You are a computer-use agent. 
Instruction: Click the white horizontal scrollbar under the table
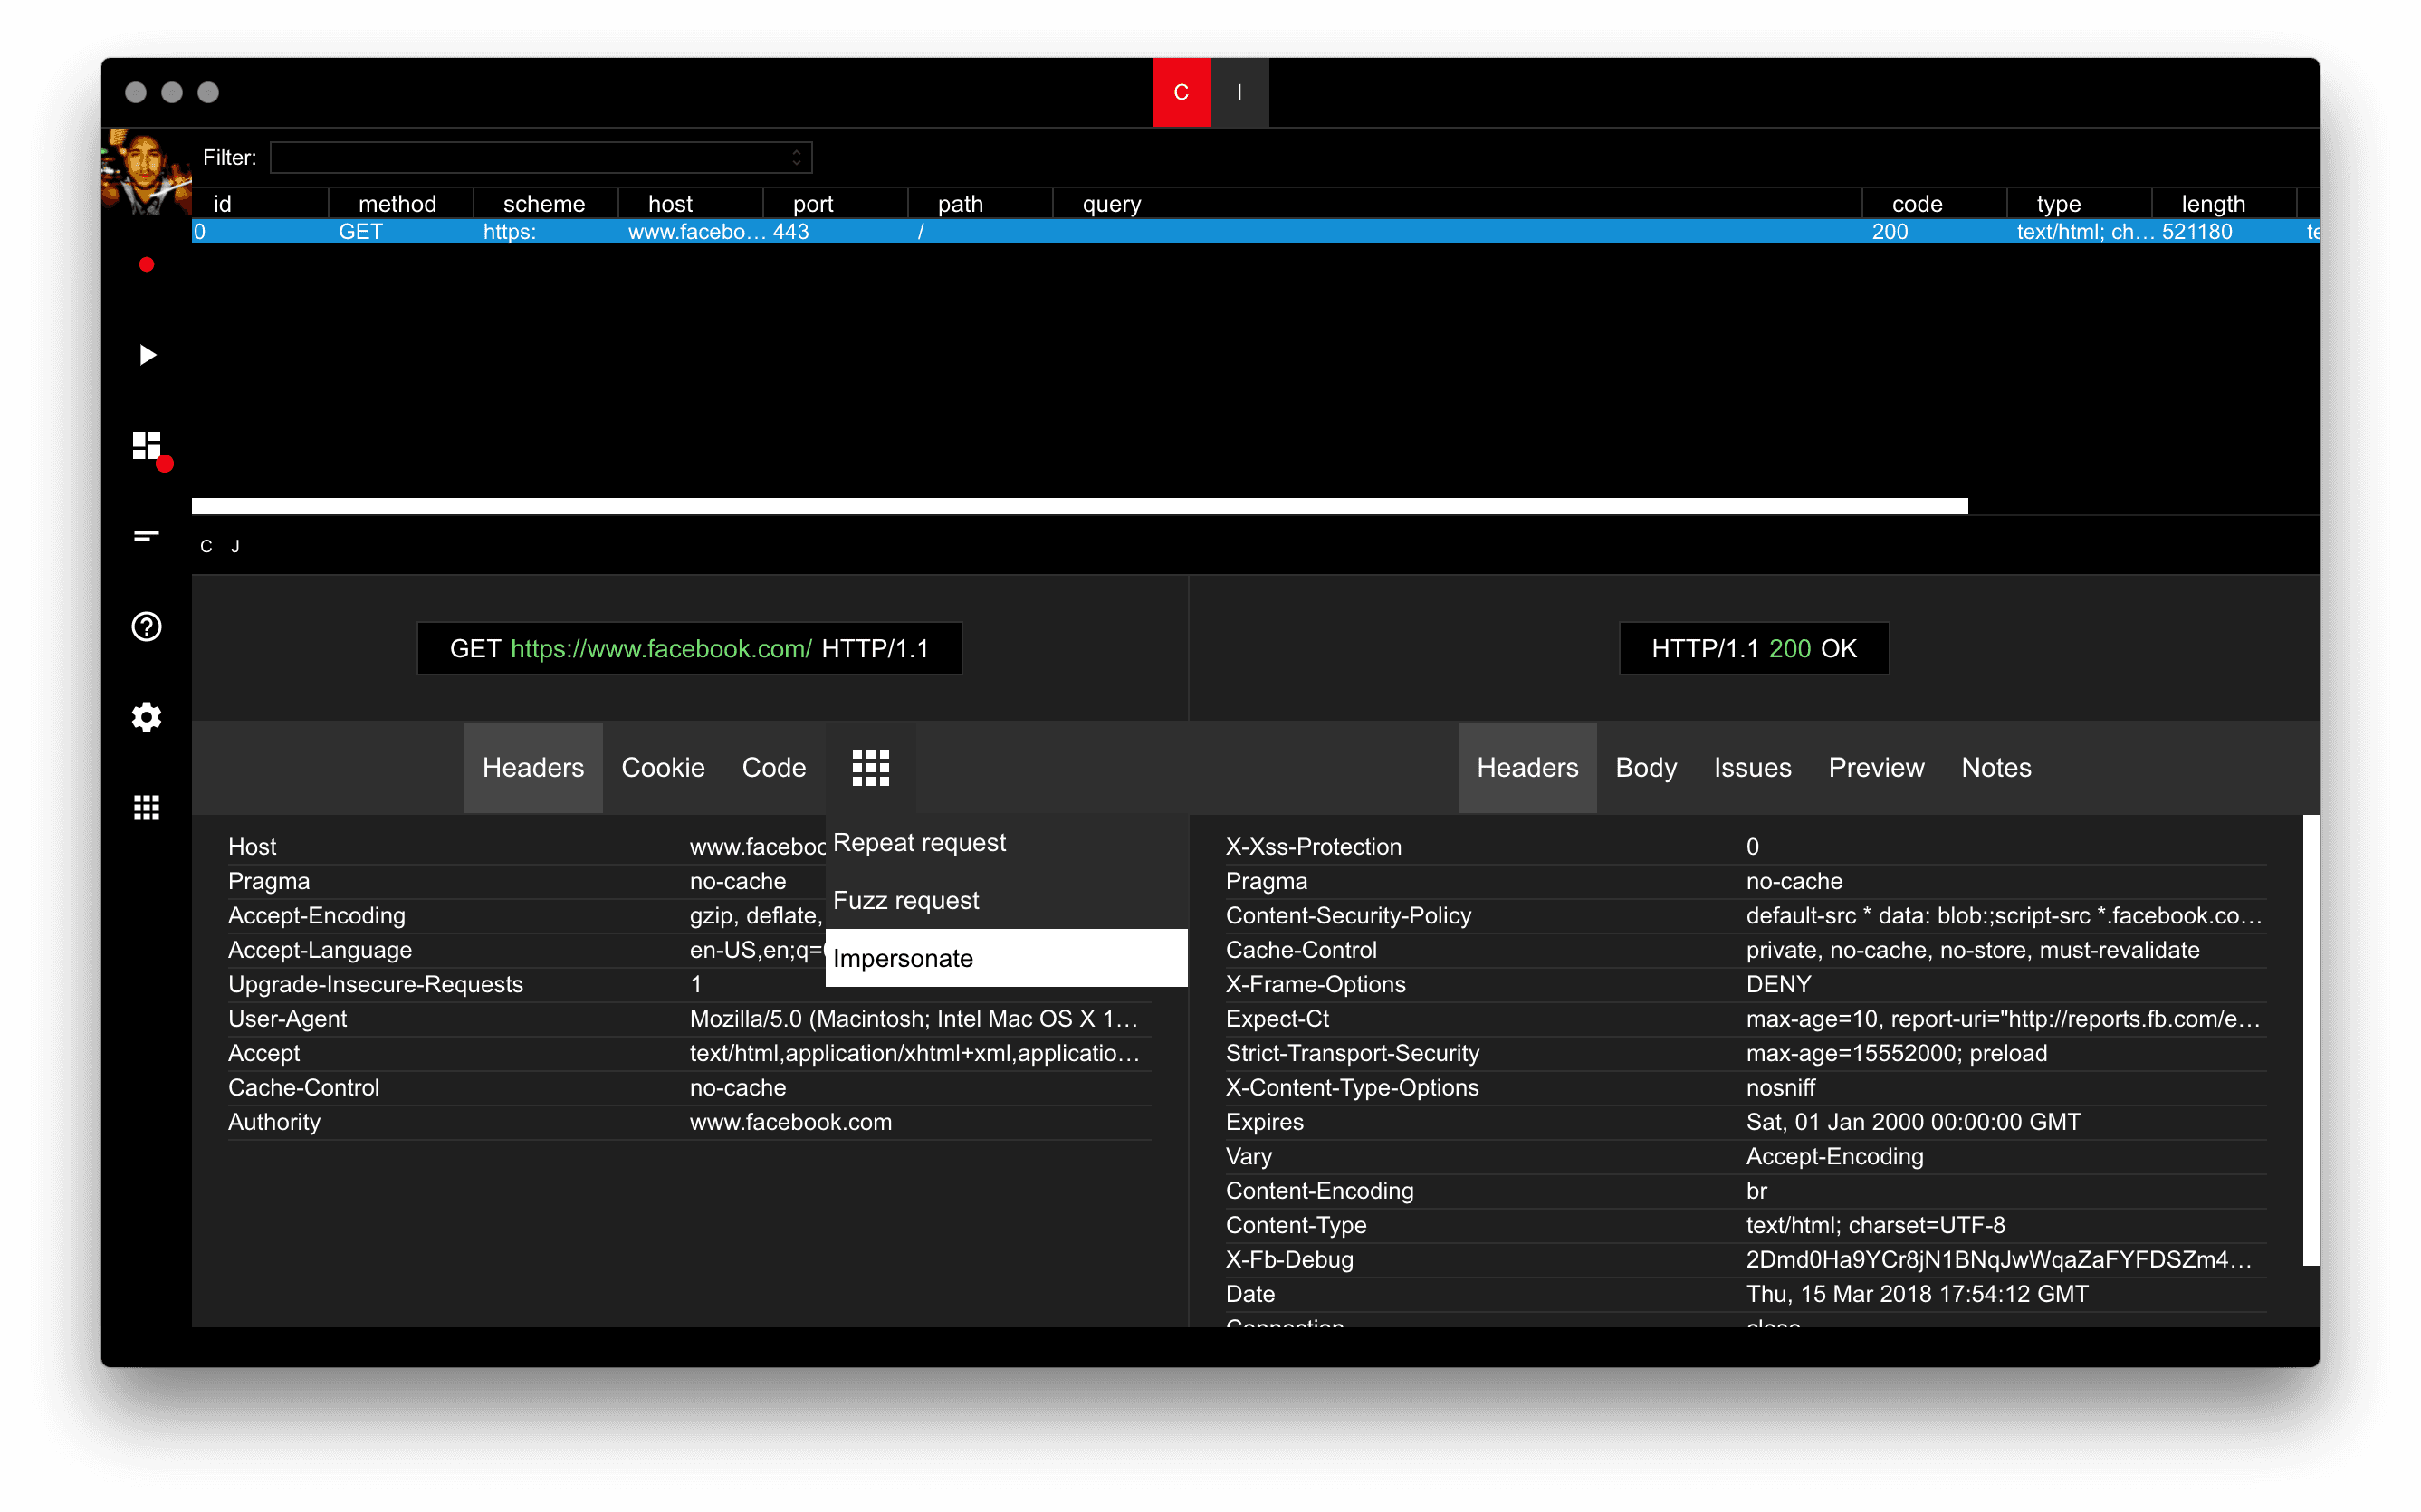[x=1080, y=506]
